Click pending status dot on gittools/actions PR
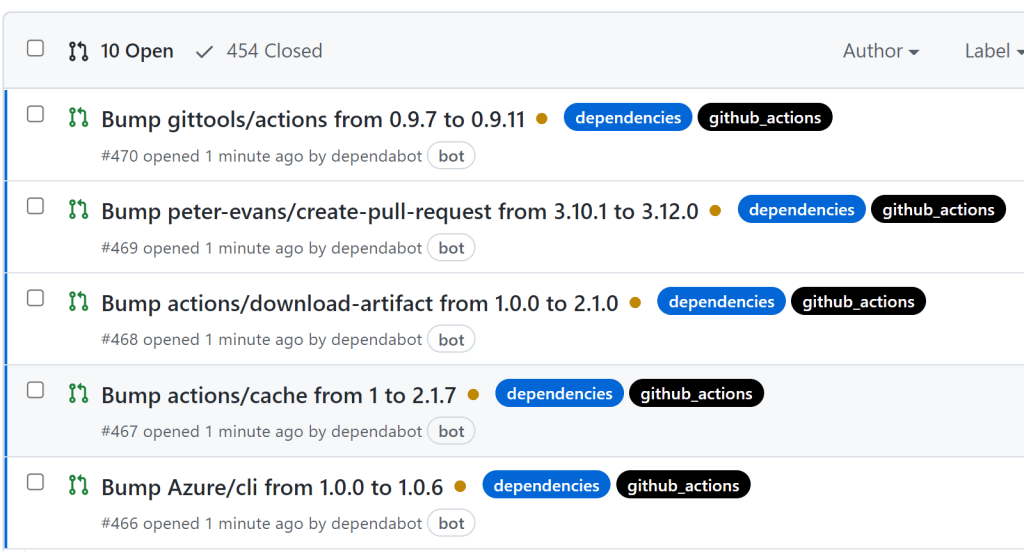This screenshot has width=1024, height=552. click(x=542, y=119)
